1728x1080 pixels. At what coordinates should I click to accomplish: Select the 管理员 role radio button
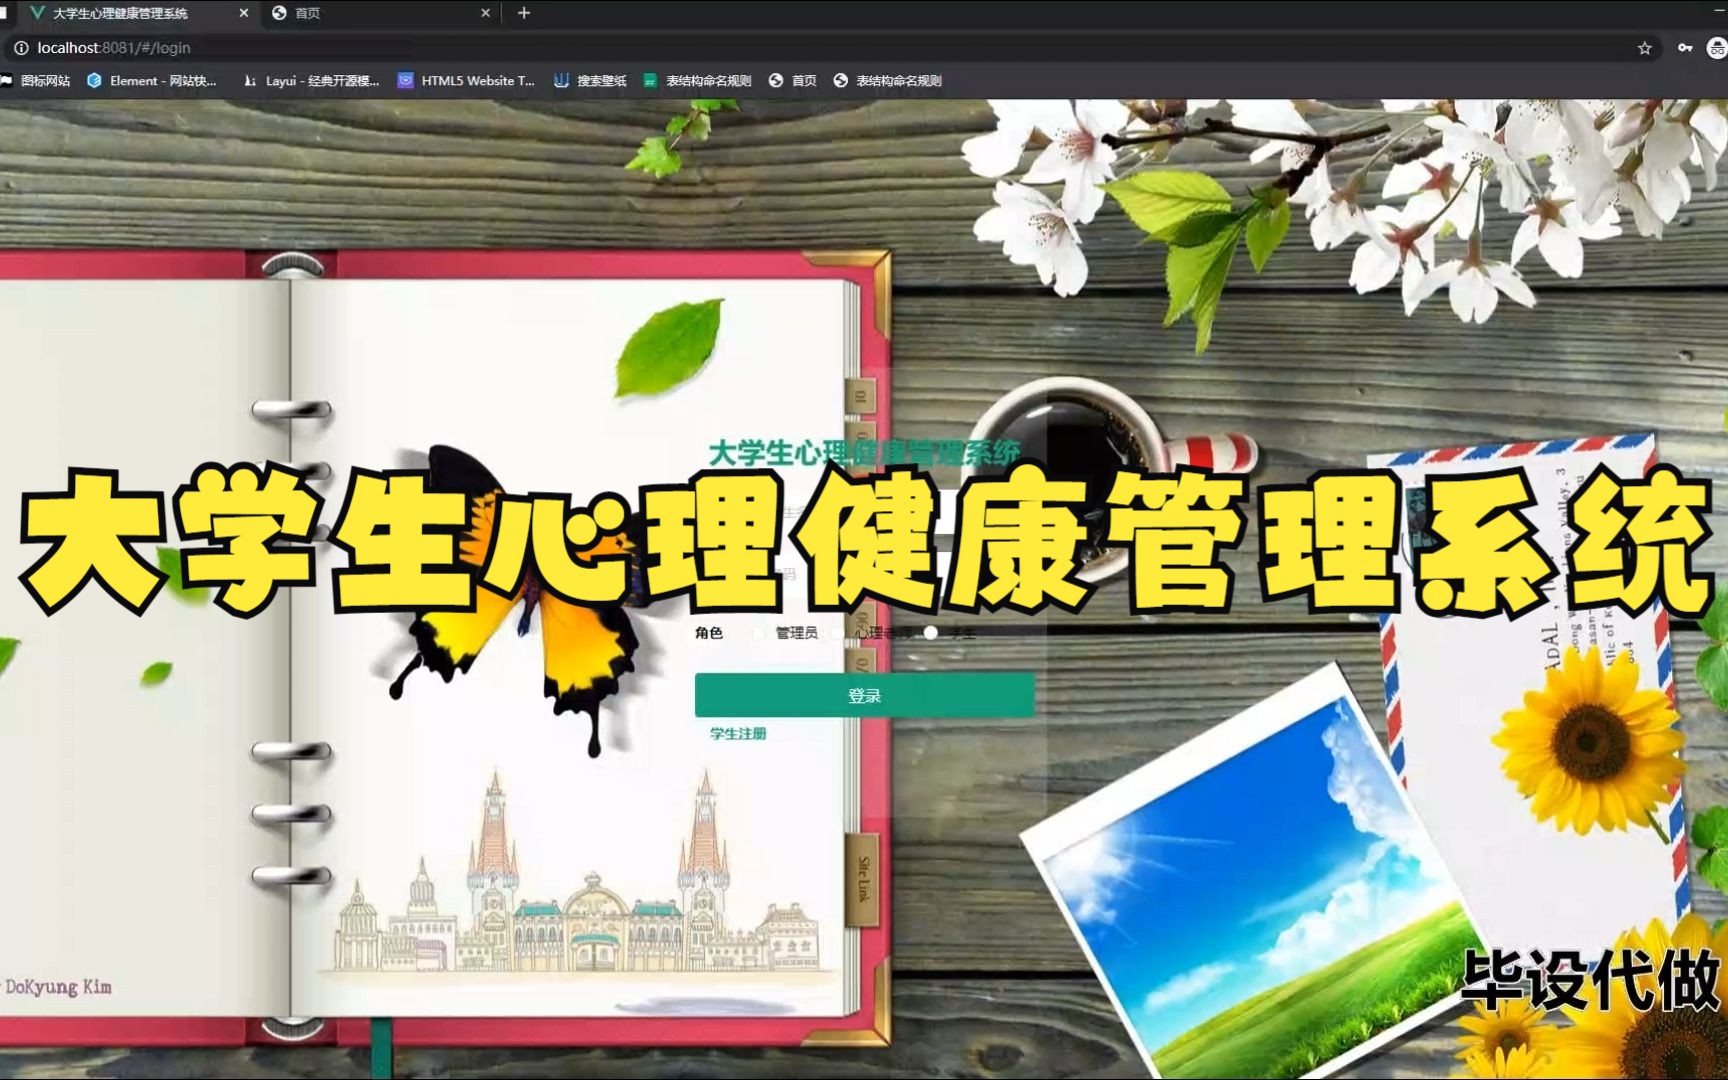pos(759,633)
